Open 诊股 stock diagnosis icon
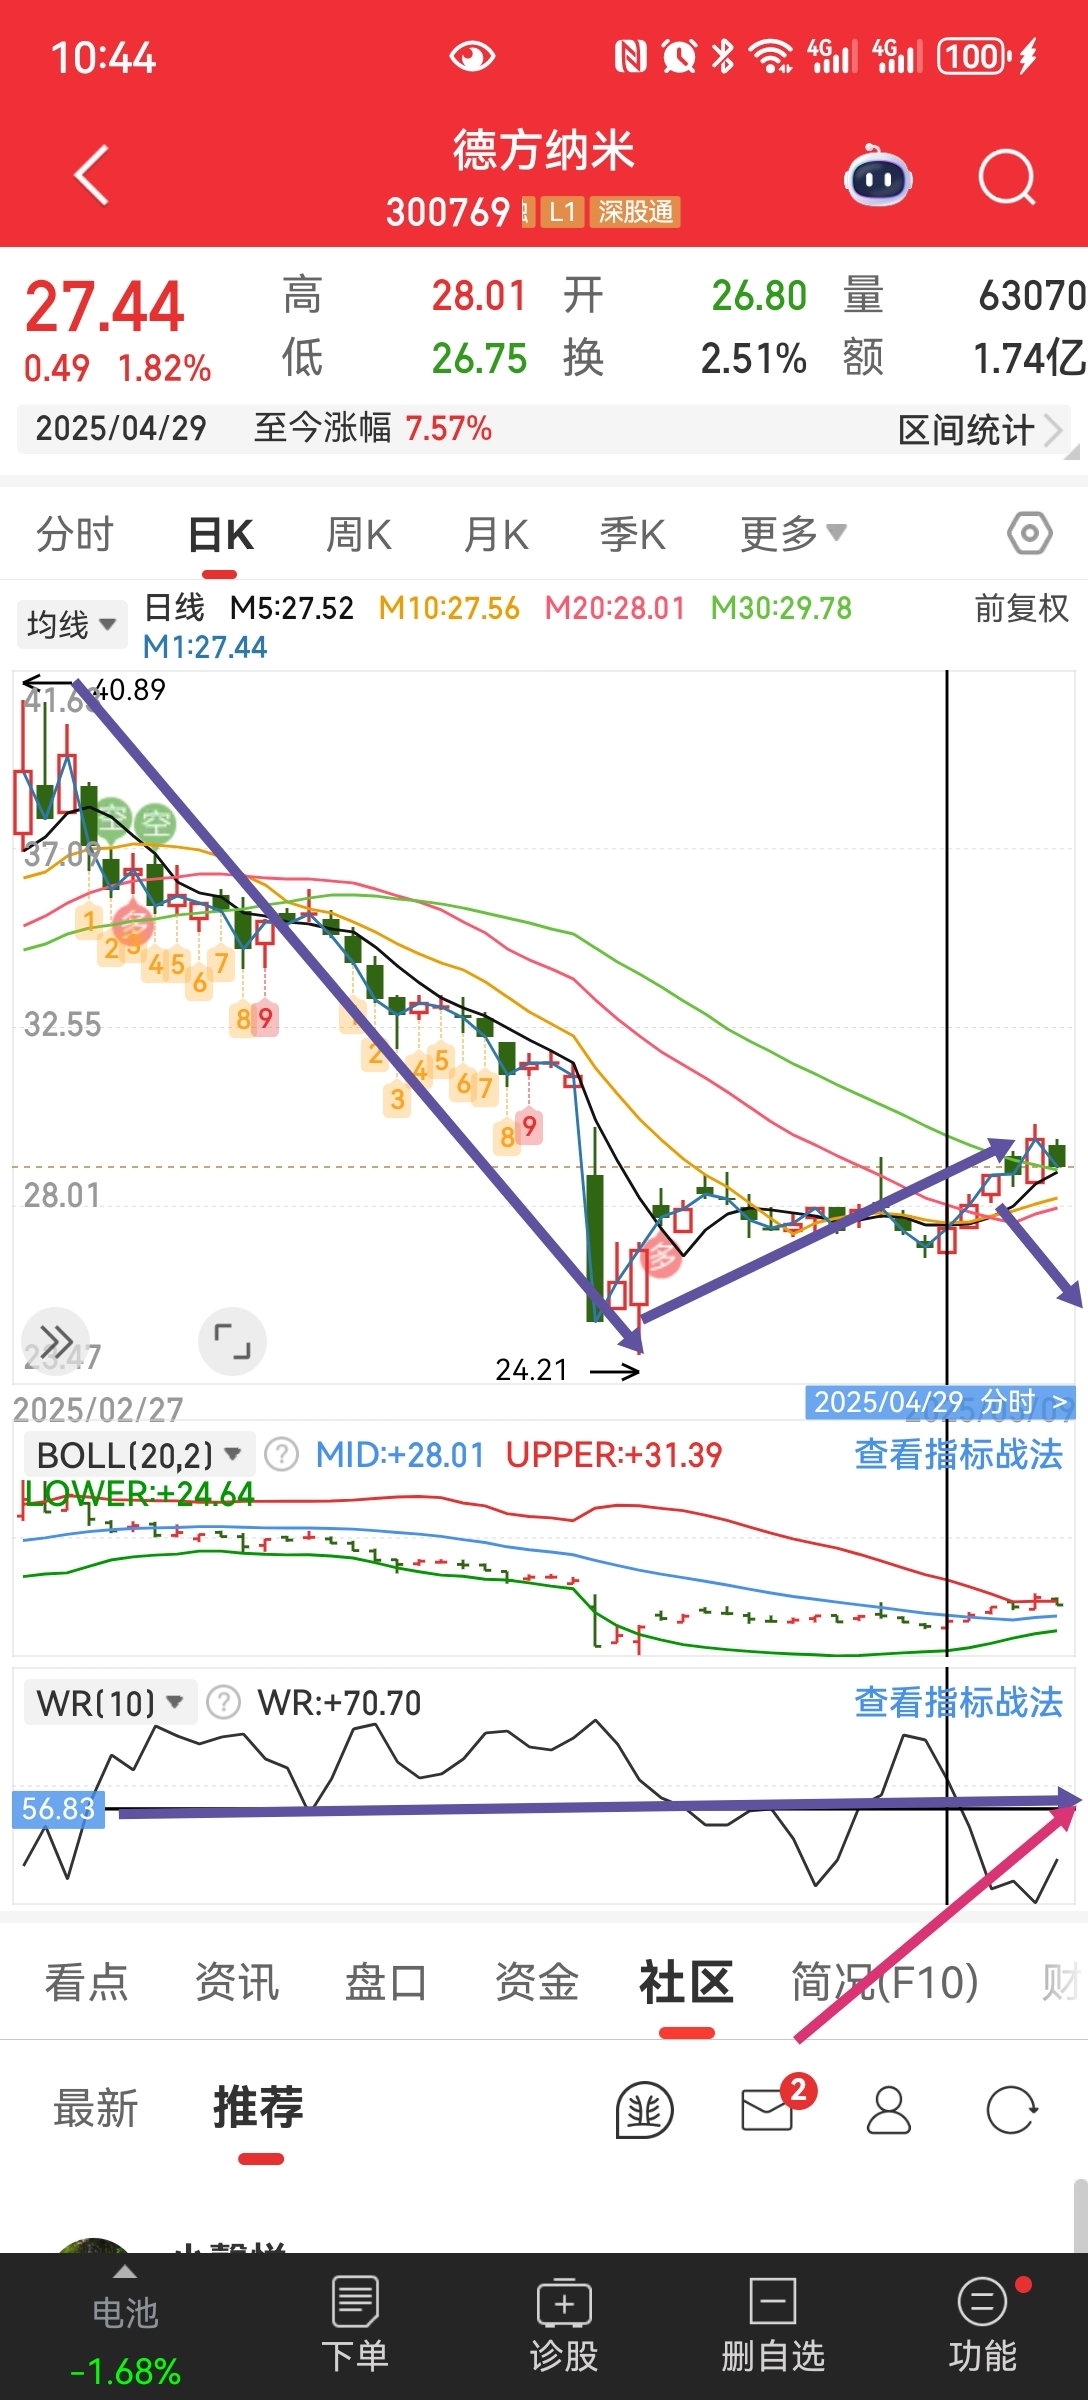Screen dimensions: 1088x2400 pyautogui.click(x=564, y=2324)
